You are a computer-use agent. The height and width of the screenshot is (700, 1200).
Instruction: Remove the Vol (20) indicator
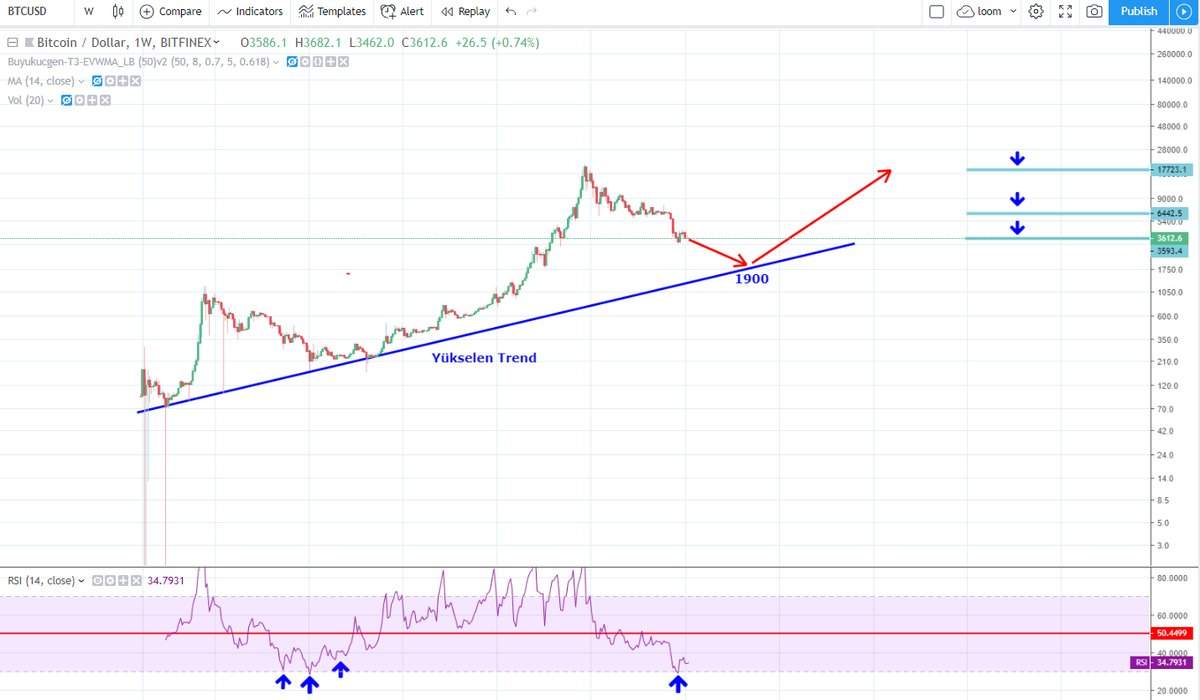(x=105, y=100)
